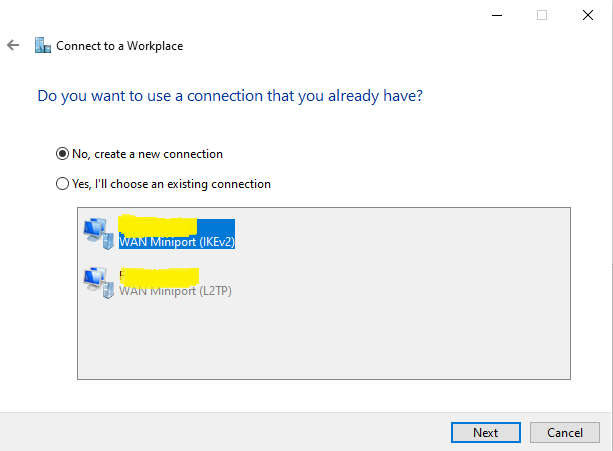Go back with the arrow icon
Image resolution: width=613 pixels, height=451 pixels.
pyautogui.click(x=13, y=45)
